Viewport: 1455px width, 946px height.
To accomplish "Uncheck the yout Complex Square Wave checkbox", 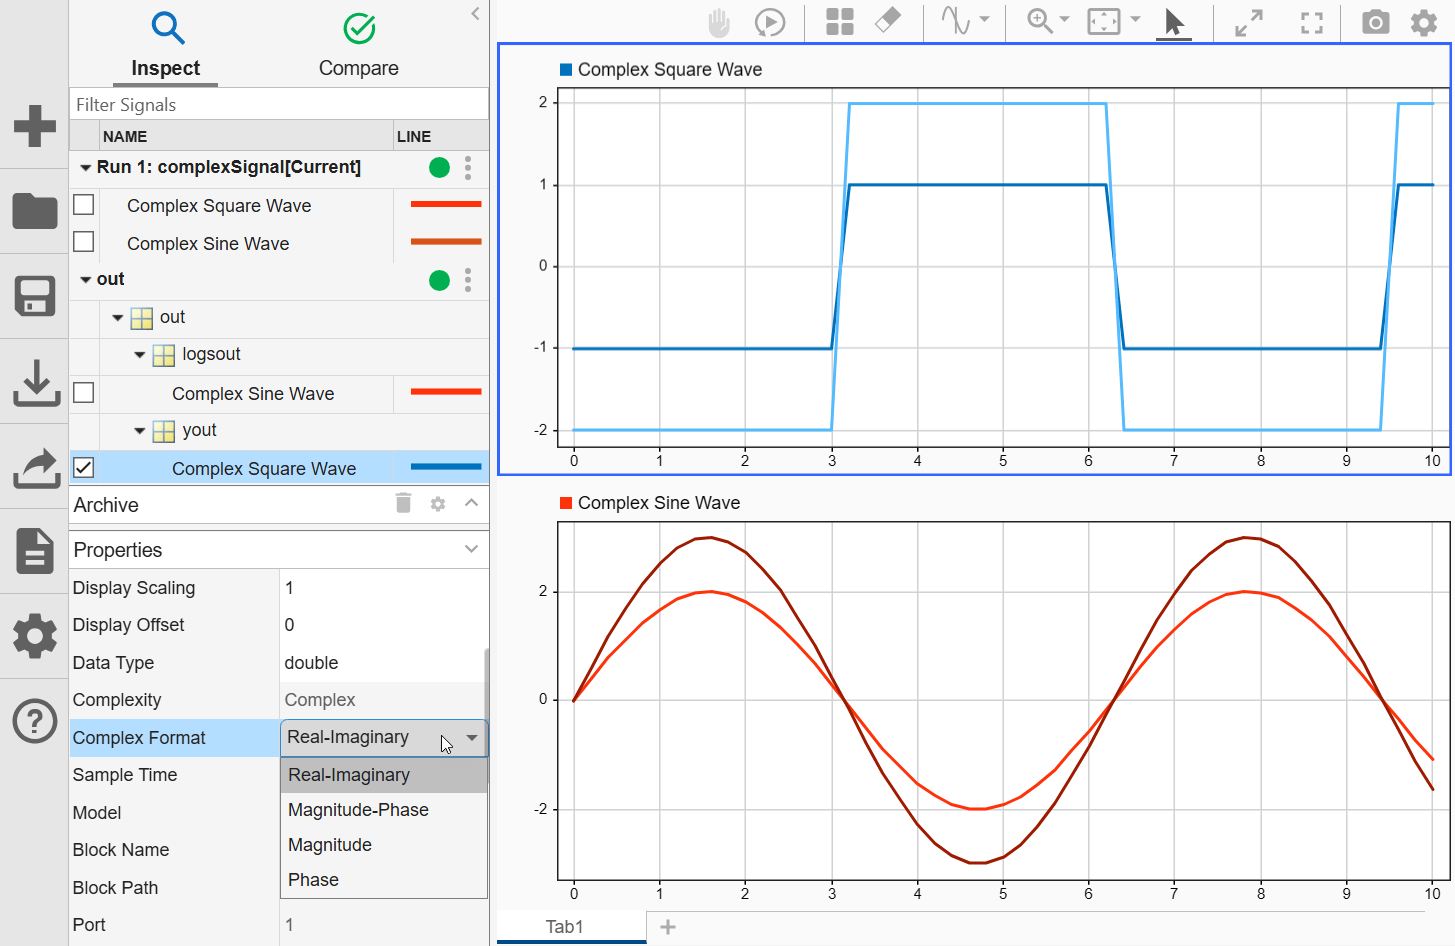I will click(x=84, y=467).
